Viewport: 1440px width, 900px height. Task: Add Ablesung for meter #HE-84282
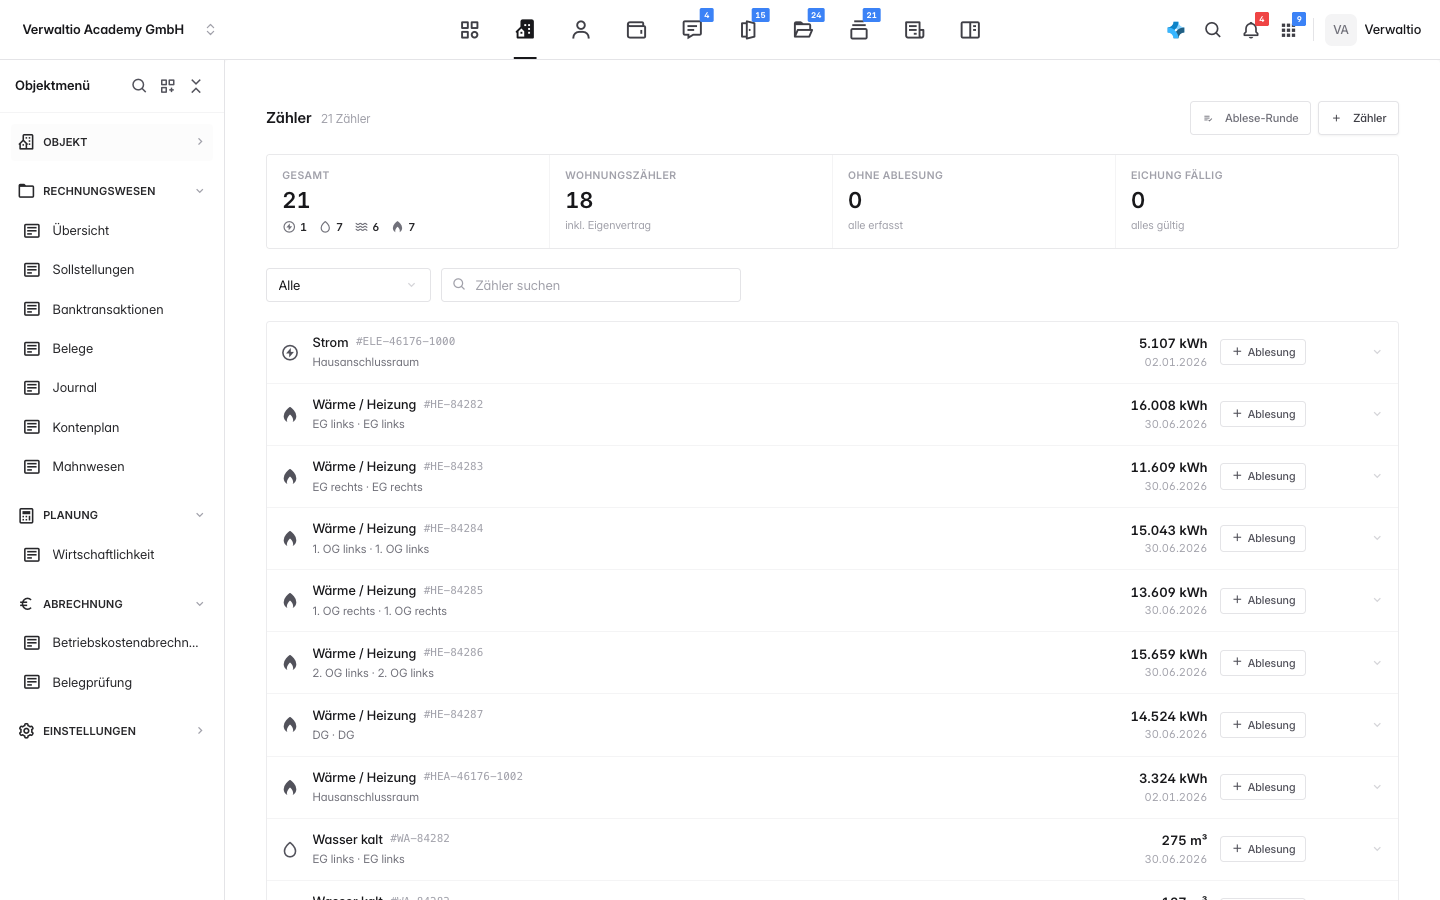point(1263,414)
